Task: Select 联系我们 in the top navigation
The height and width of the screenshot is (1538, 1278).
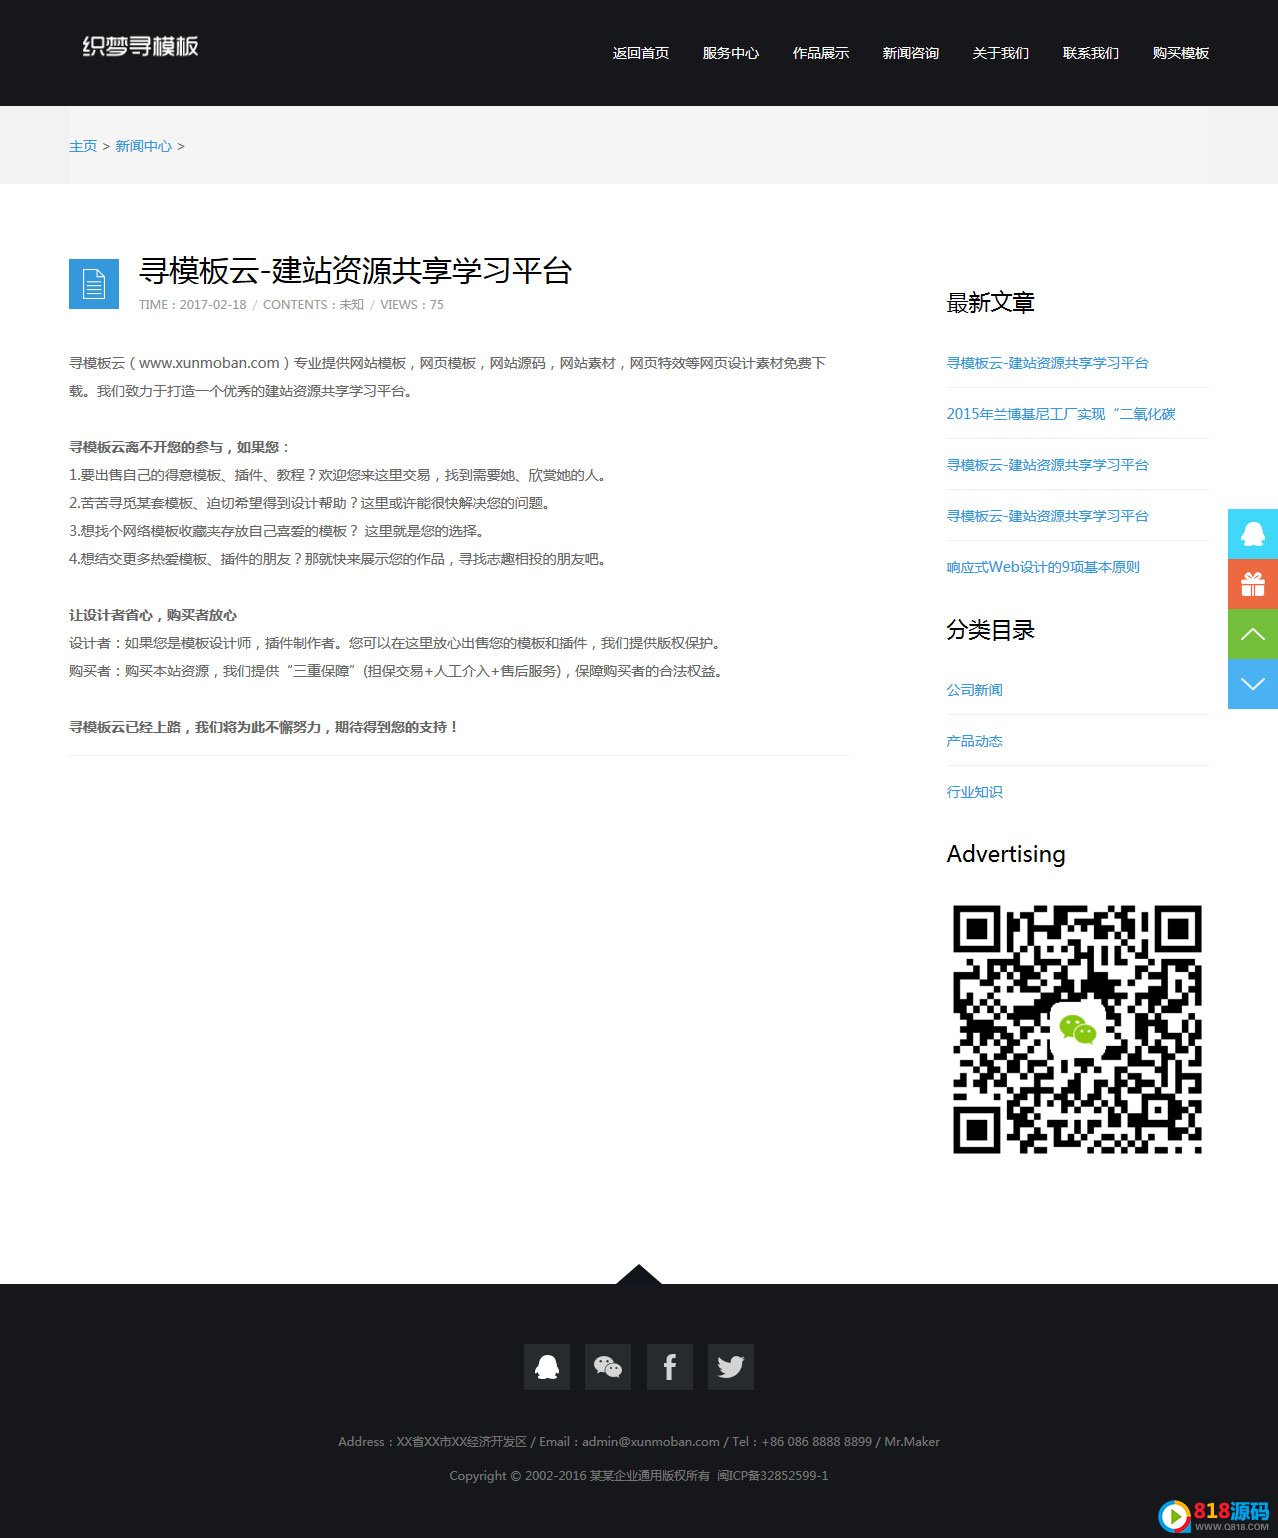Action: (1091, 53)
